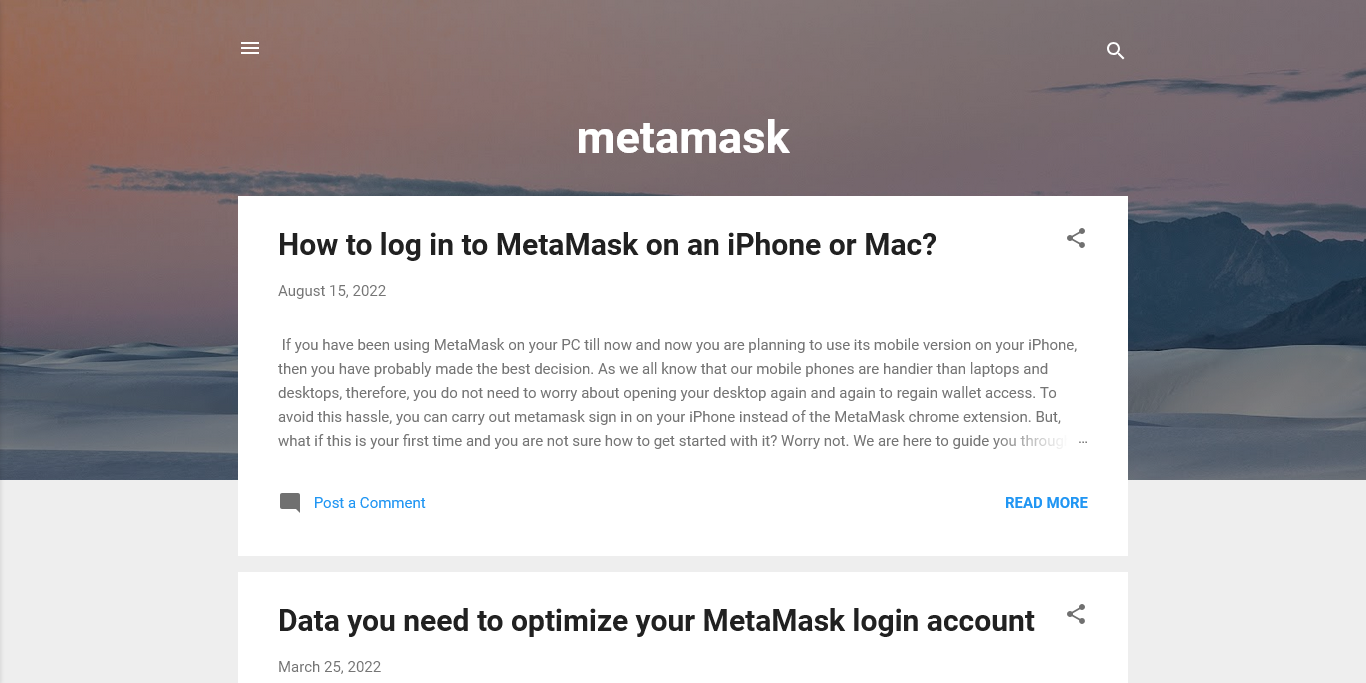Screen dimensions: 1366x683
Task: Open the Data you need to optimize post
Action: tap(656, 620)
